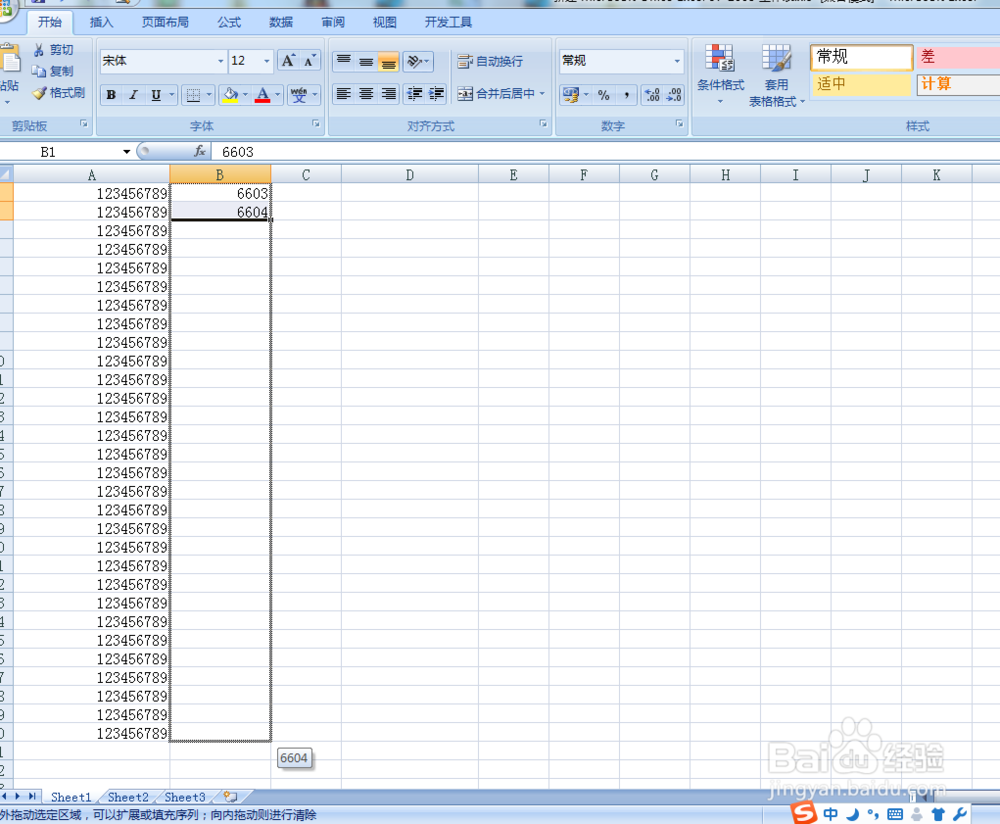Click the cell borders icon
1000x824 pixels.
click(193, 95)
